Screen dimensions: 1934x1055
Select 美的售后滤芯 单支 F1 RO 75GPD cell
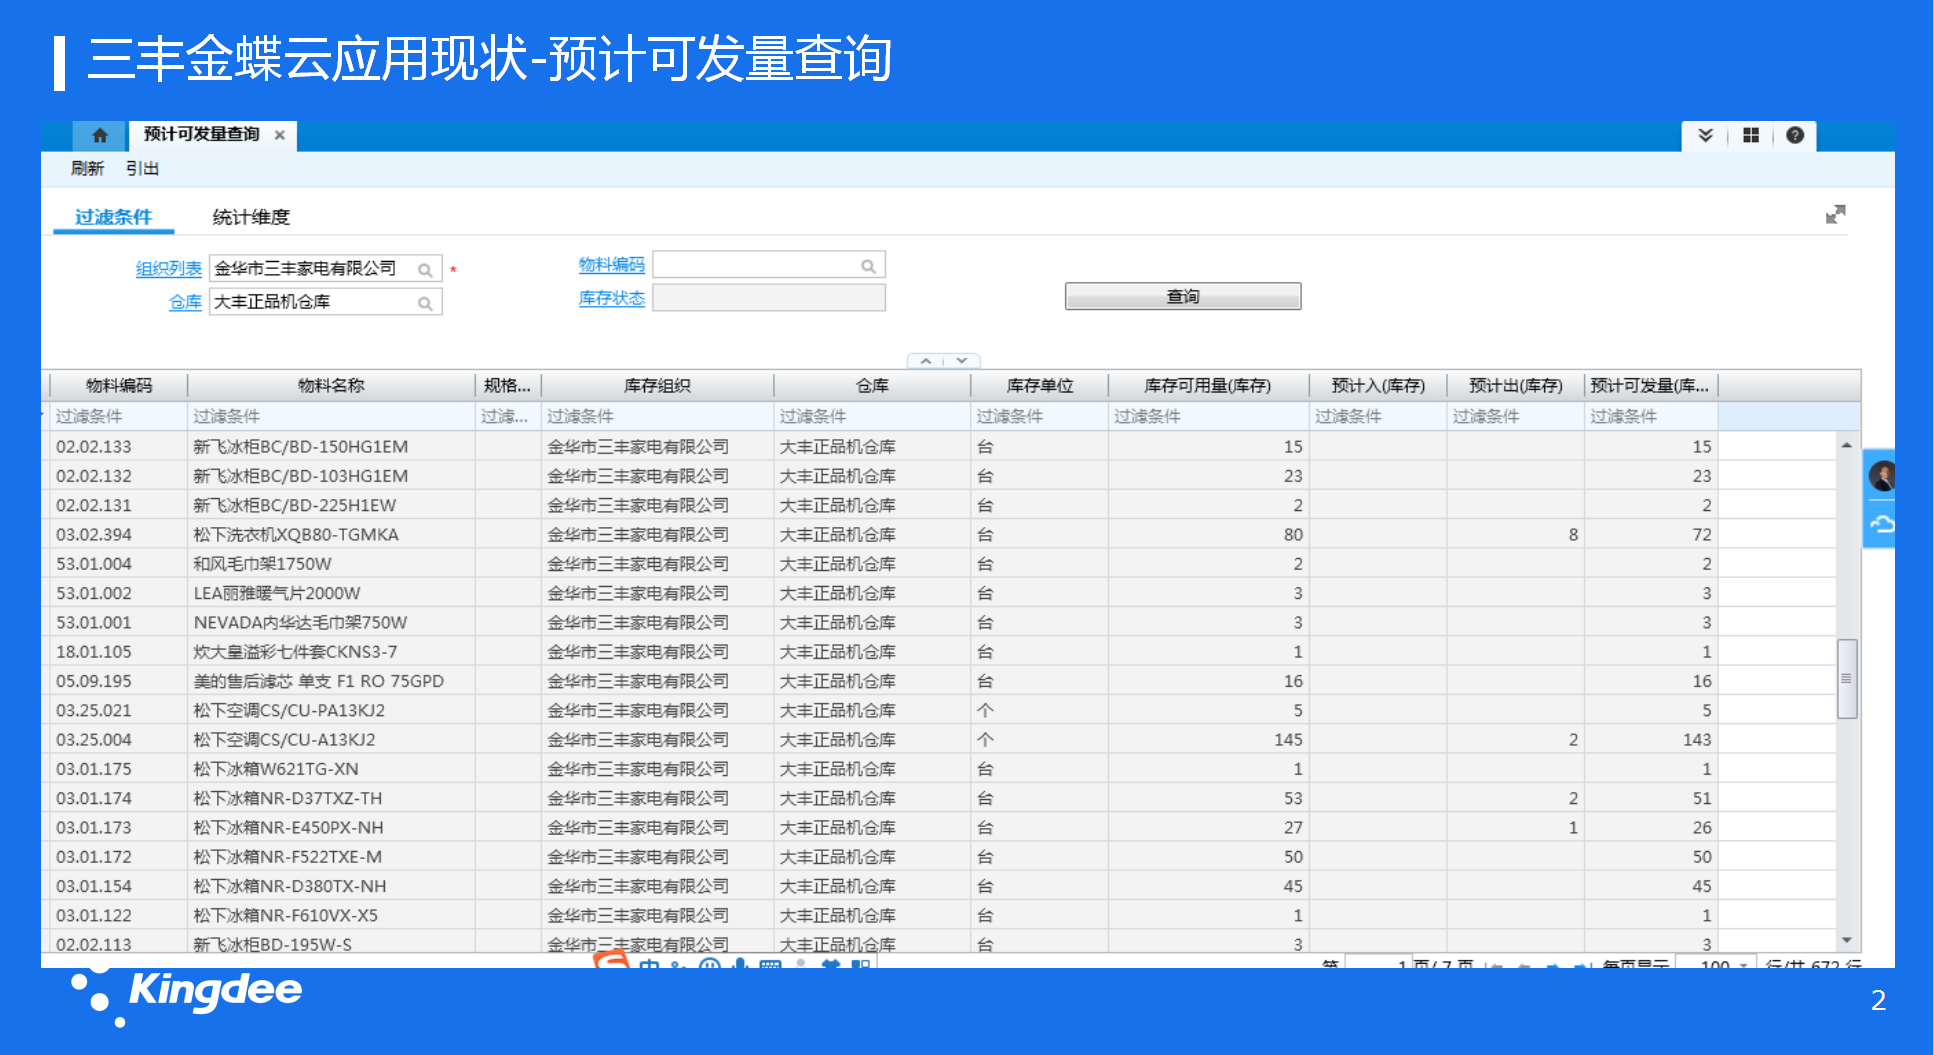pos(331,681)
